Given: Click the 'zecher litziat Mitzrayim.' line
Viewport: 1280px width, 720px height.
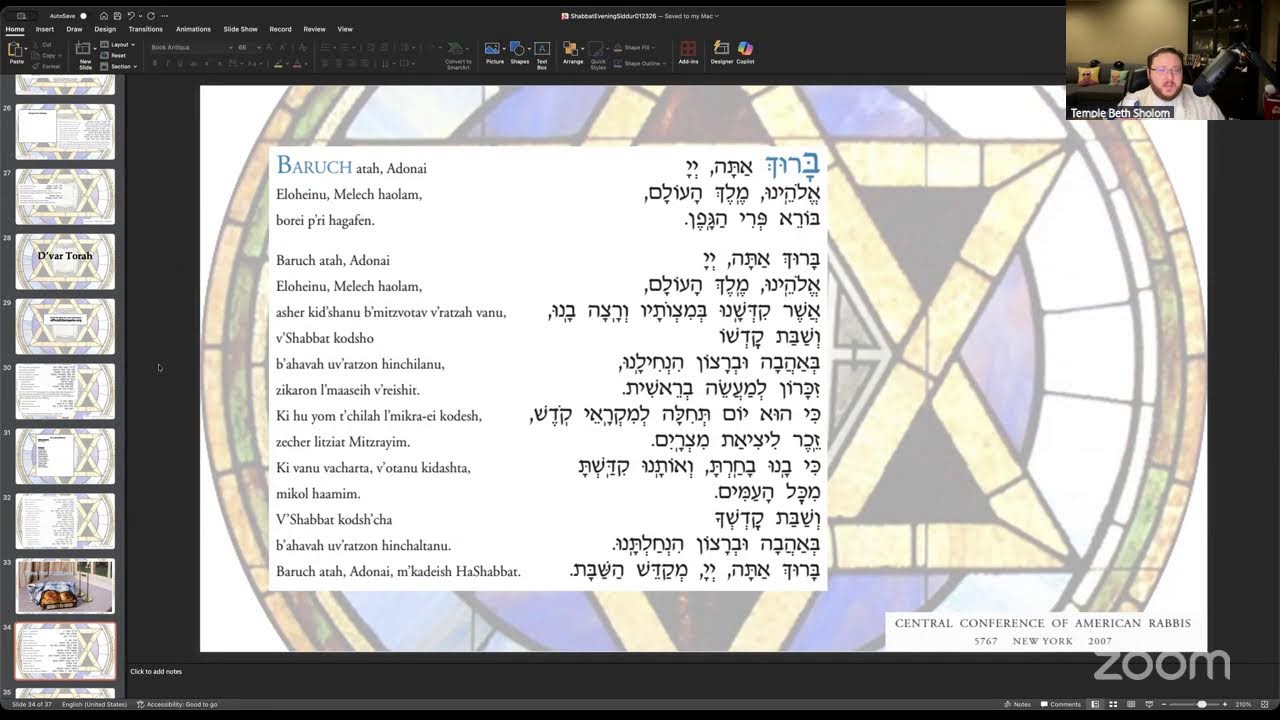Looking at the screenshot, I should tap(343, 442).
